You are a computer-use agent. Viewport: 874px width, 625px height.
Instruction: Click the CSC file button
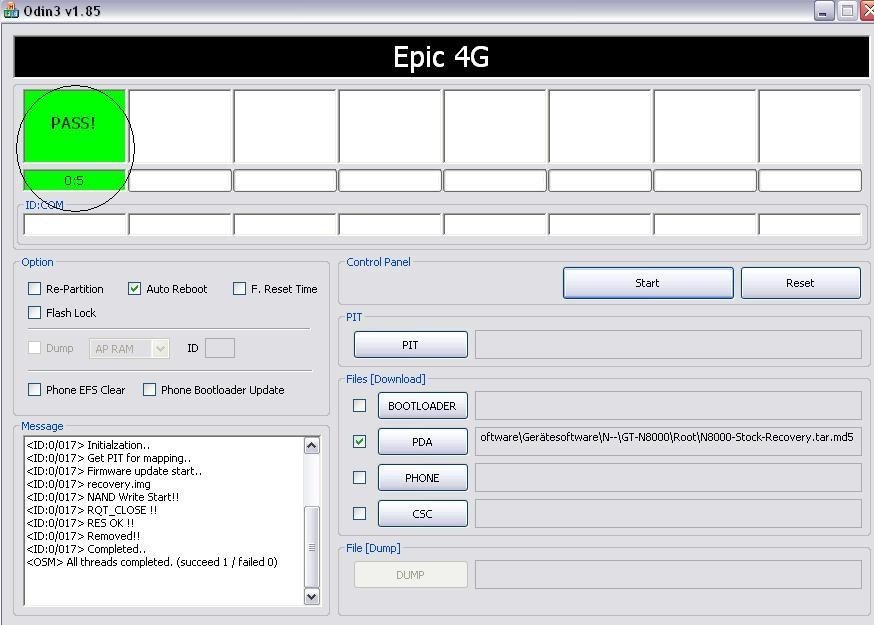[x=423, y=513]
